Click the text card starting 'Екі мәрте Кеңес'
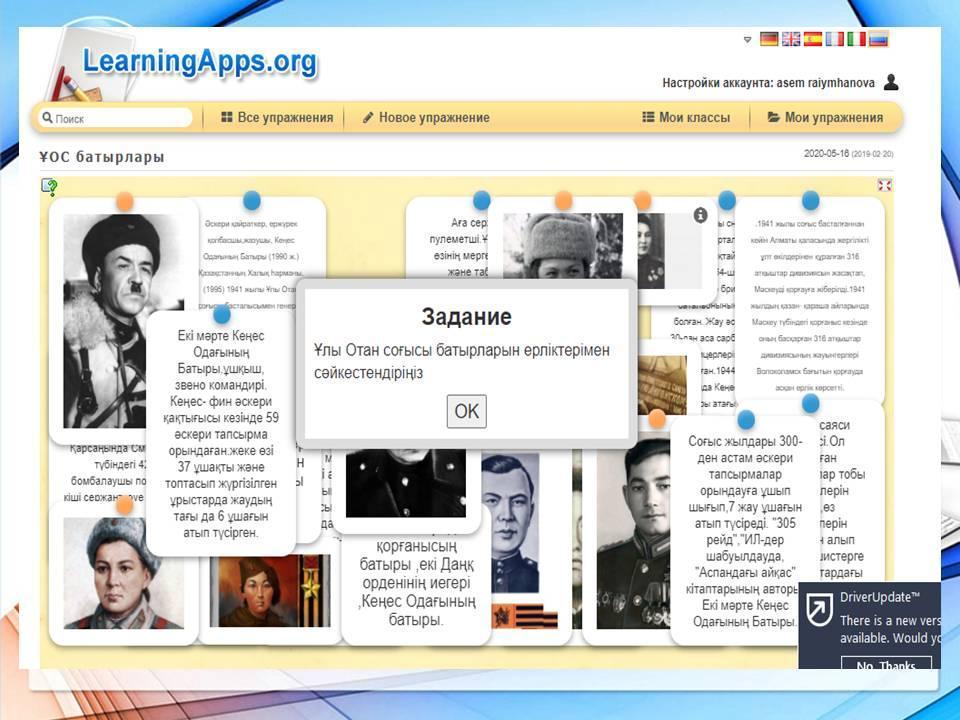The height and width of the screenshot is (720, 960). click(x=221, y=433)
